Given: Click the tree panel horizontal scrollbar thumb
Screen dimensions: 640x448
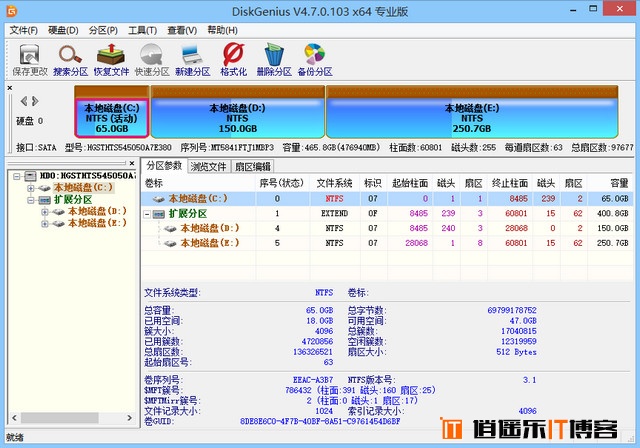Looking at the screenshot, I should tap(60, 418).
